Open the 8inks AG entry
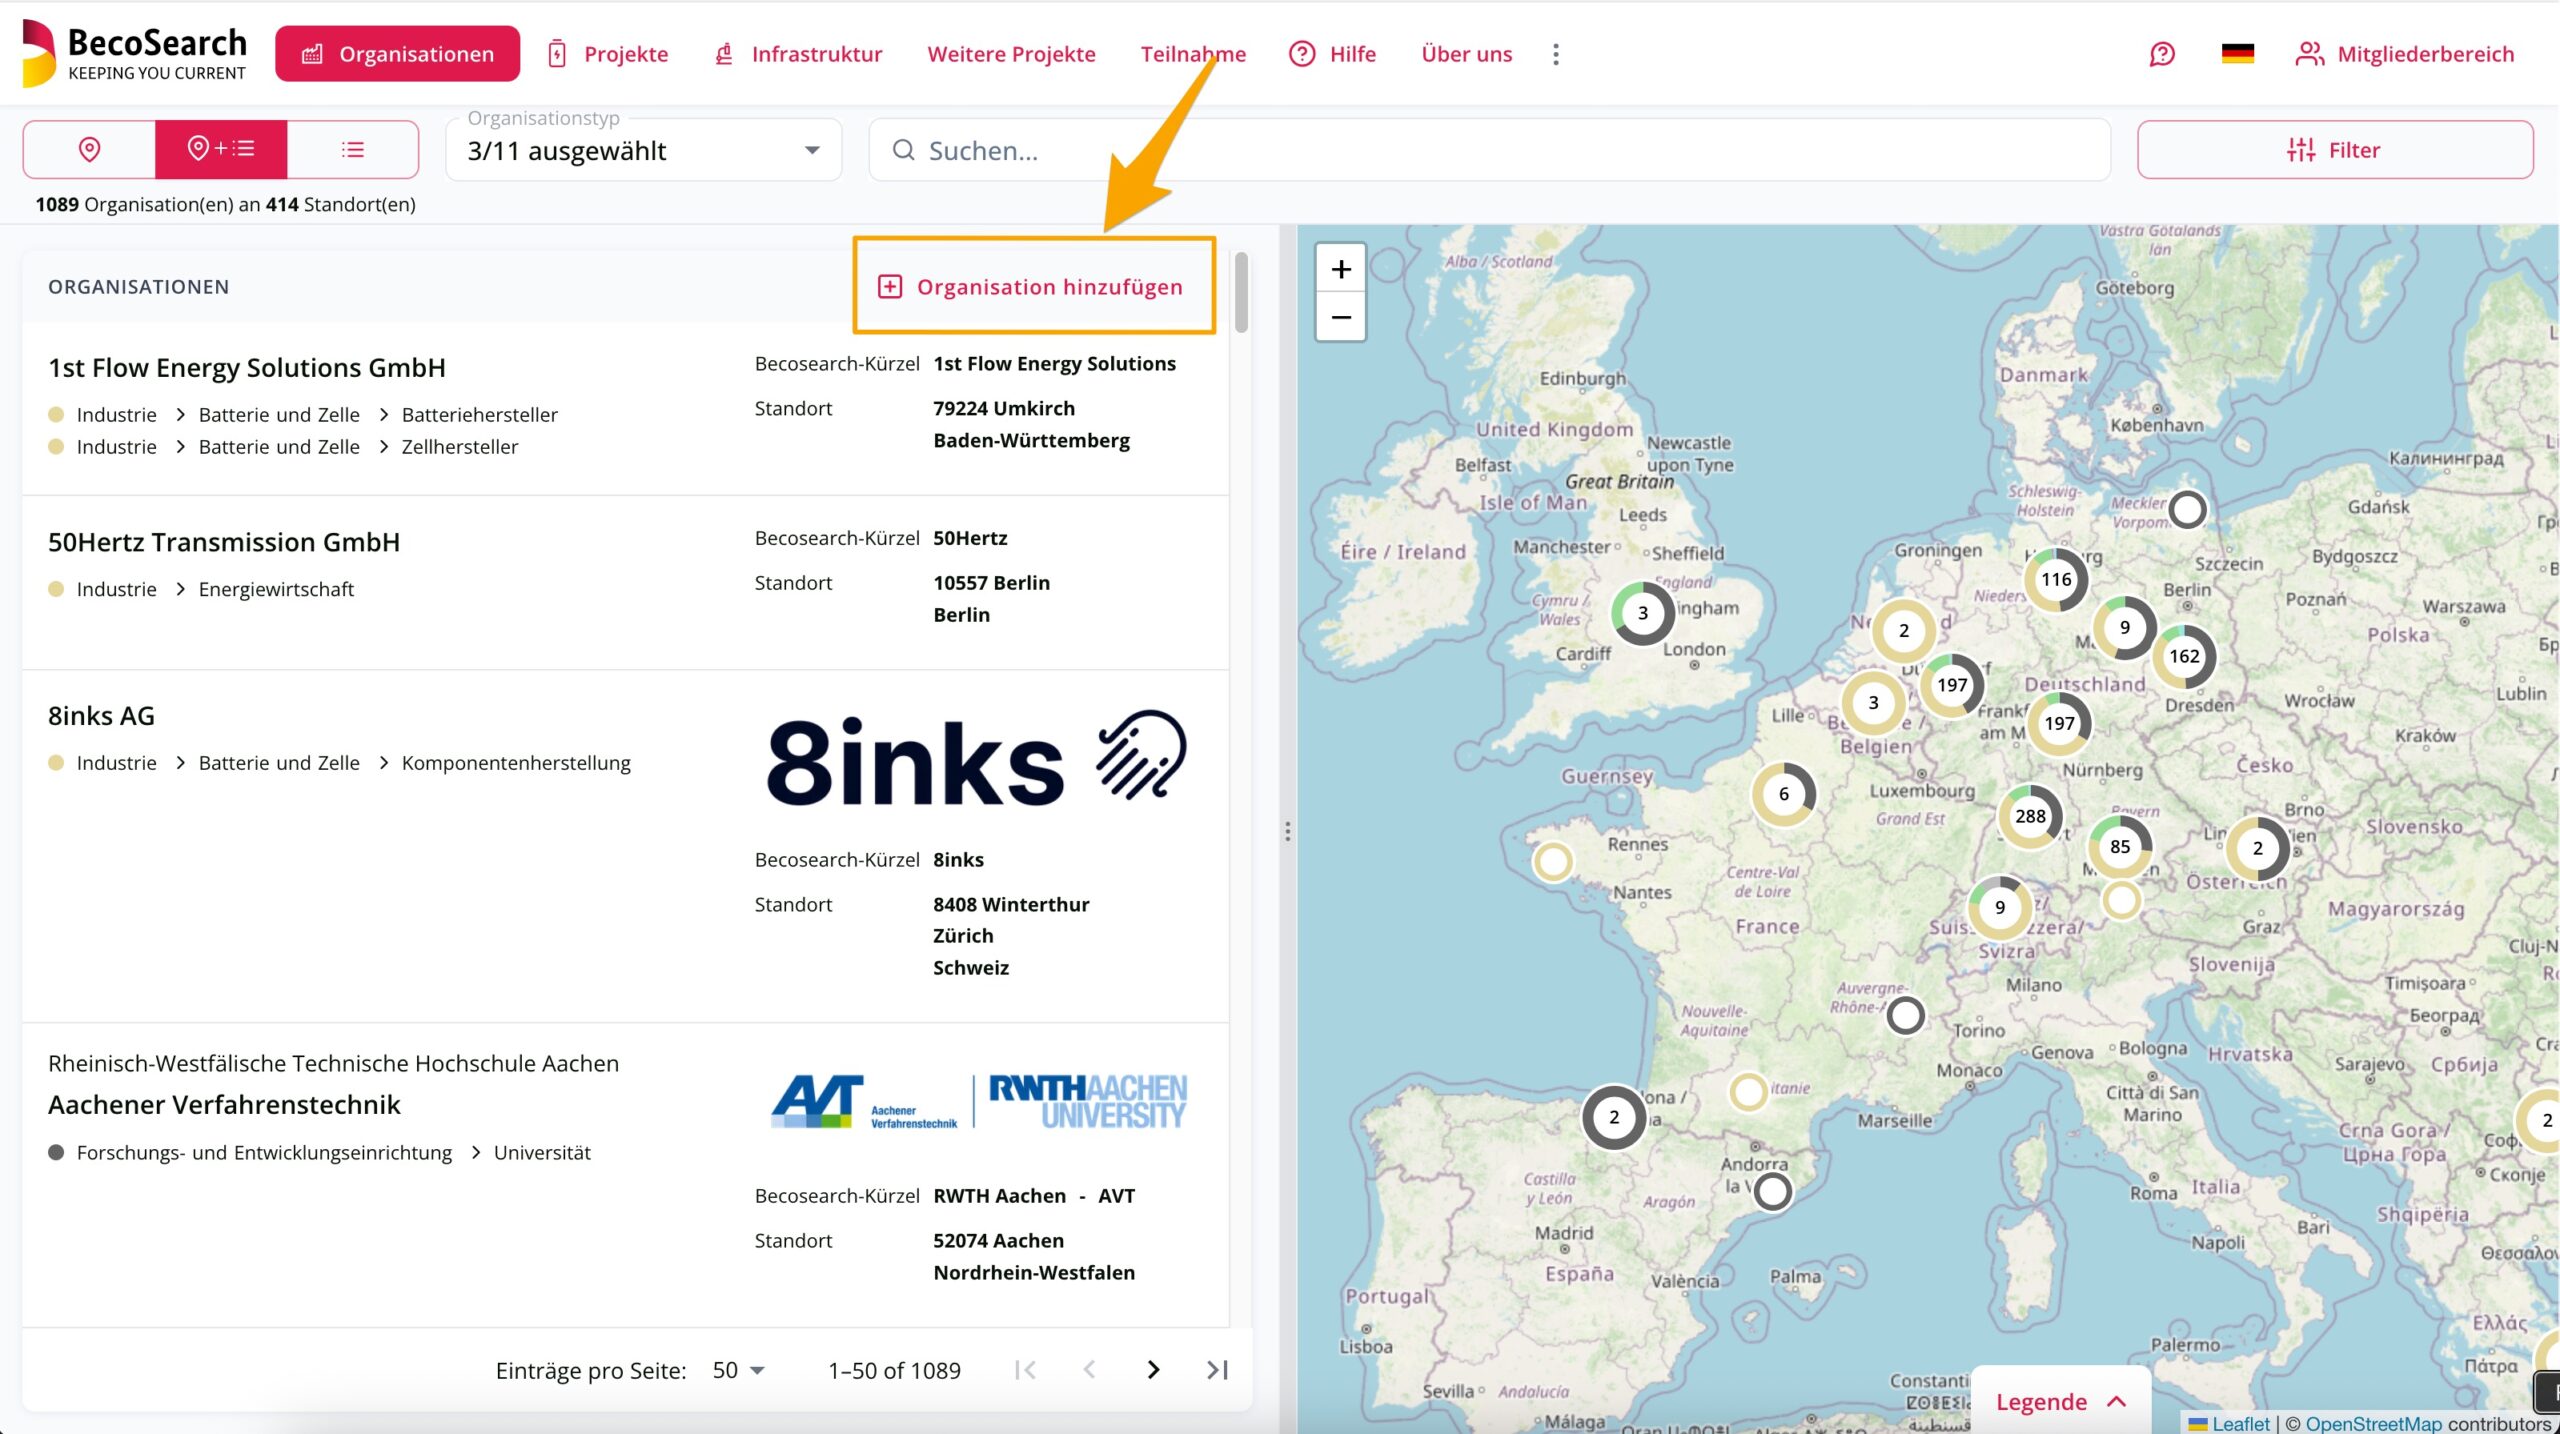 point(101,716)
